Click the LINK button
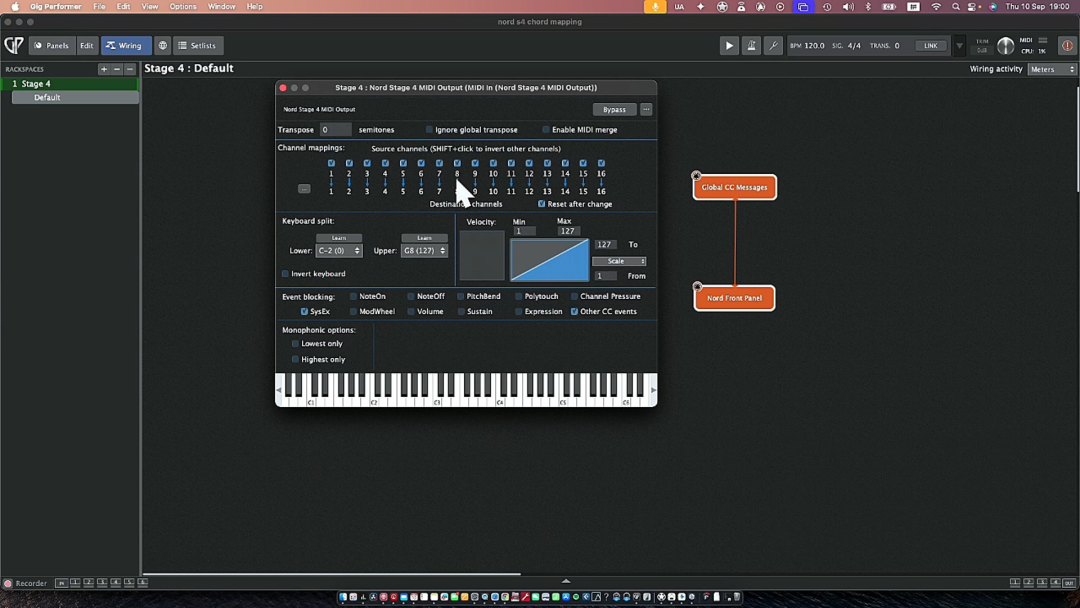This screenshot has height=608, width=1080. [931, 45]
